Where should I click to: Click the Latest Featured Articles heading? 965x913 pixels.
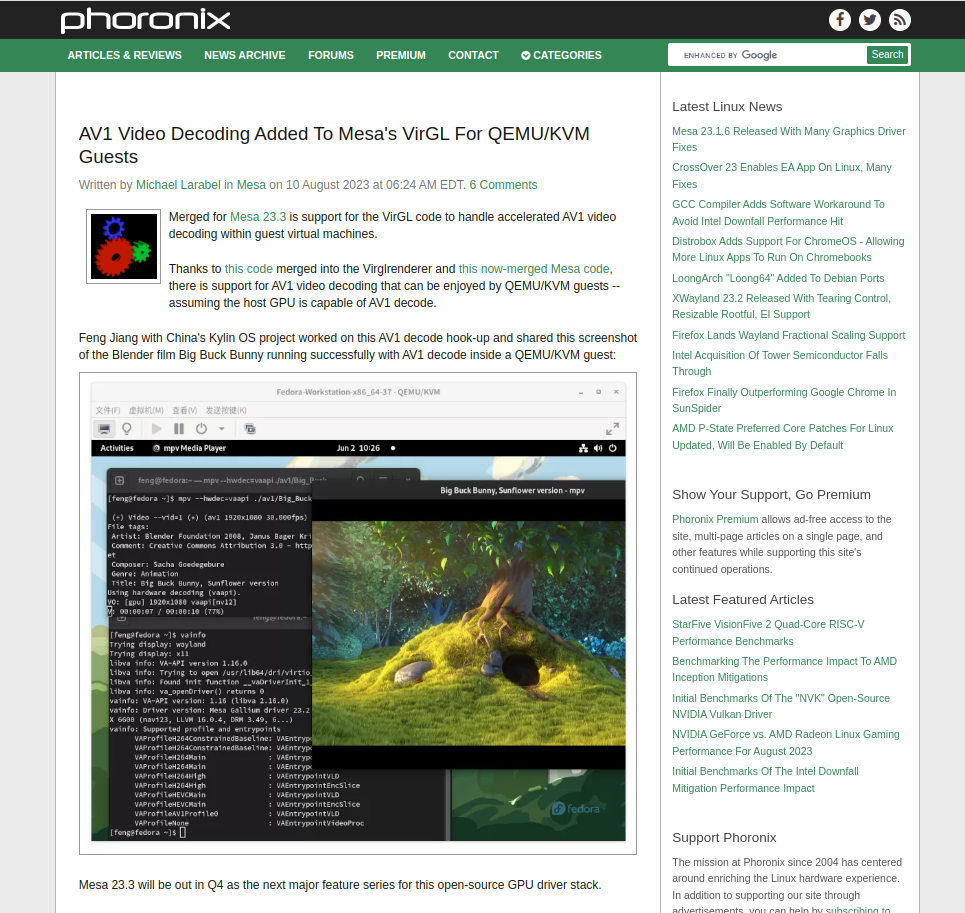coord(743,599)
